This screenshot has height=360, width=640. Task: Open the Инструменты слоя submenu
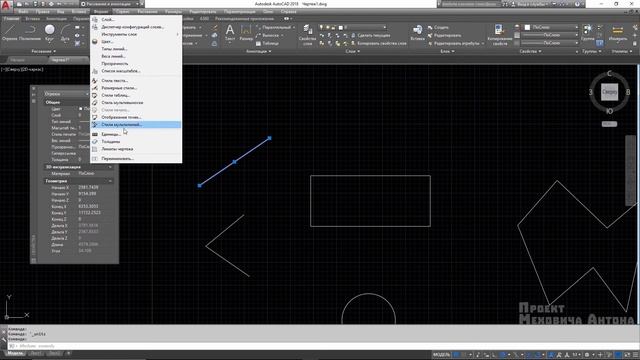pyautogui.click(x=136, y=34)
